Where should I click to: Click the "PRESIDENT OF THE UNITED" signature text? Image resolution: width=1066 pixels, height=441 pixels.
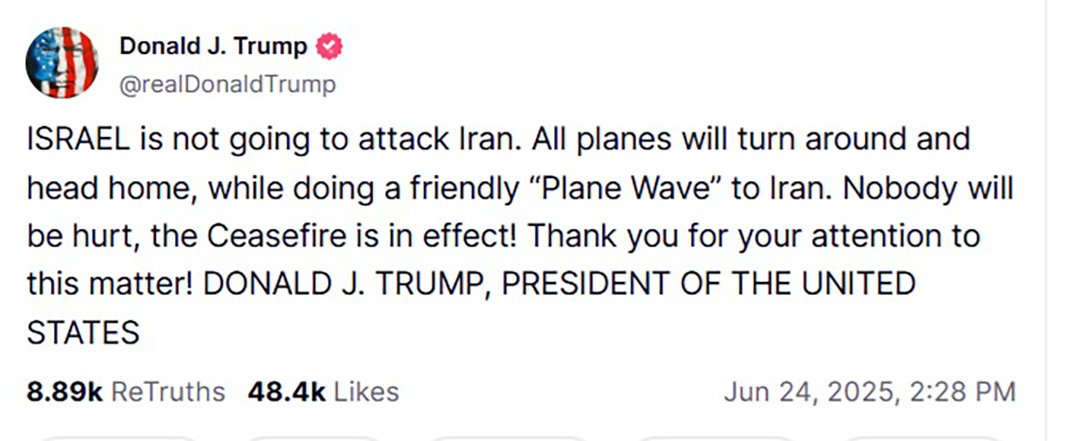708,283
